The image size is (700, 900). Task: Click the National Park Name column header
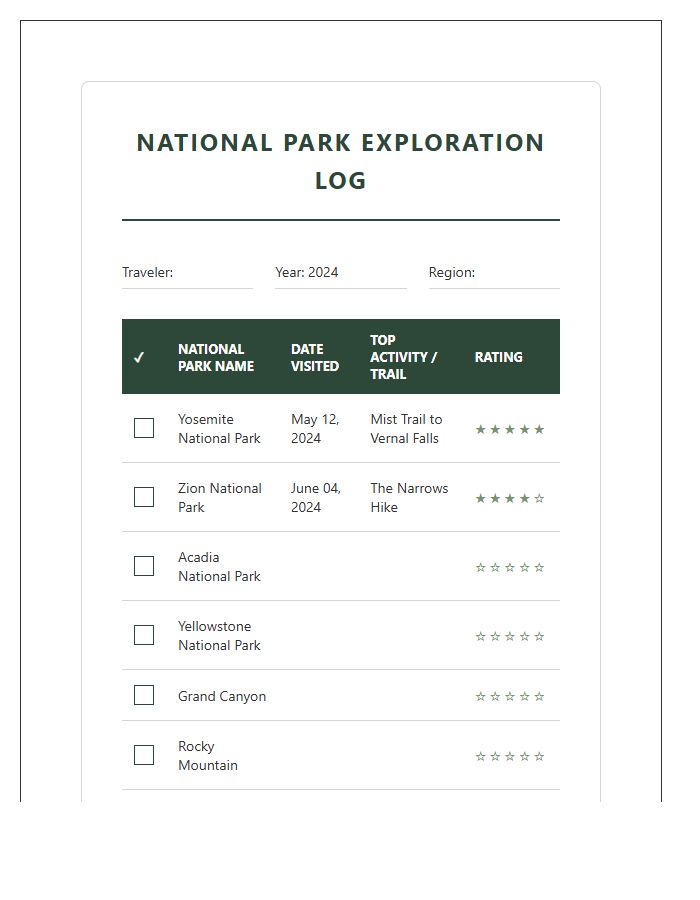pos(216,358)
